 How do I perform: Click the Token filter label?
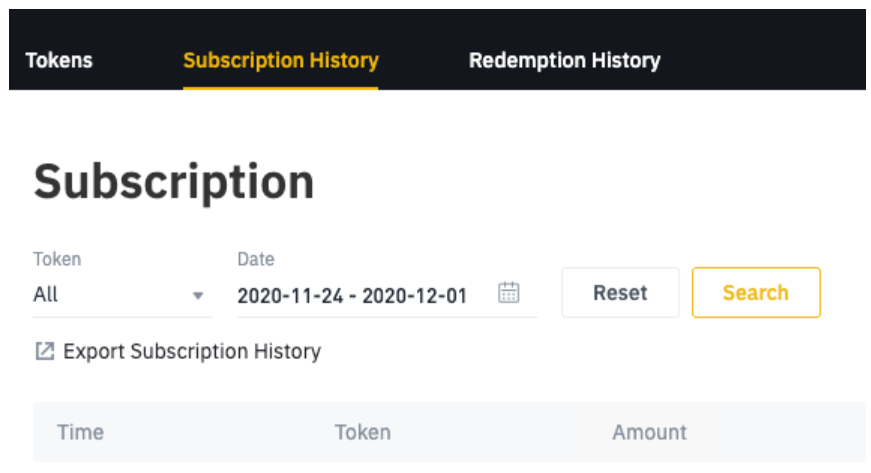[x=57, y=259]
